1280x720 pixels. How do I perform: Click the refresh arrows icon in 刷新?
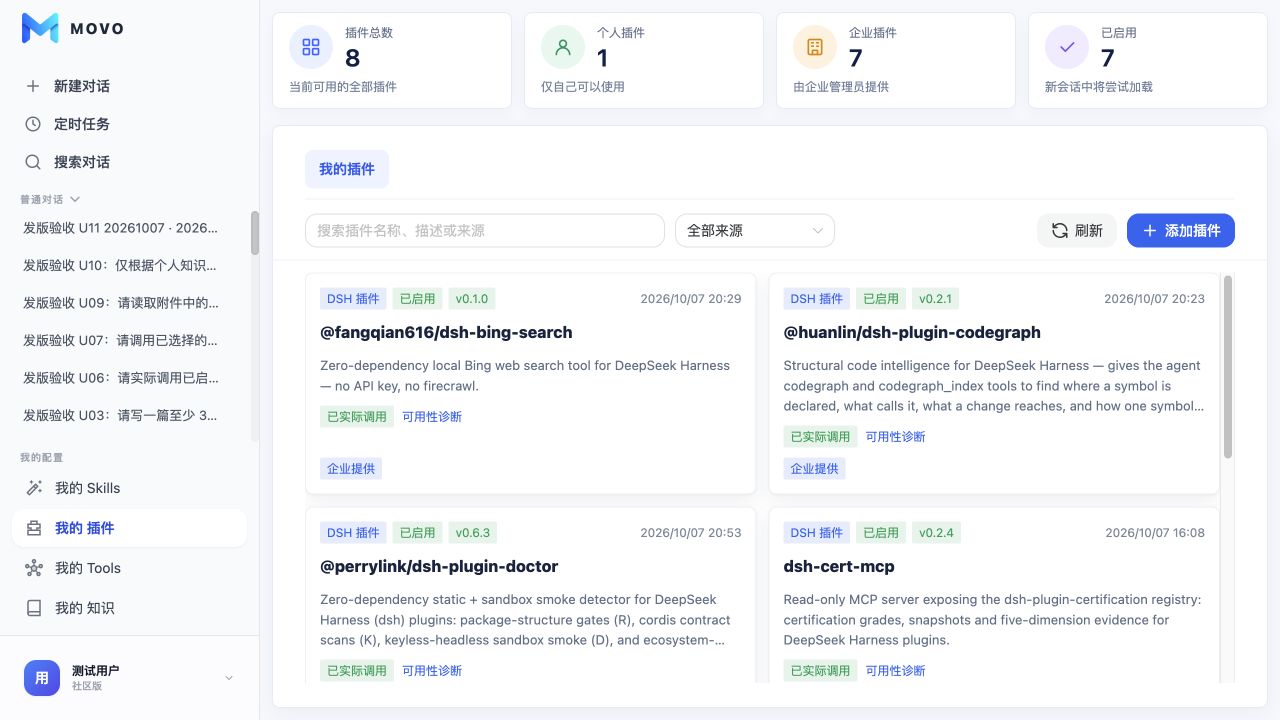coord(1060,231)
